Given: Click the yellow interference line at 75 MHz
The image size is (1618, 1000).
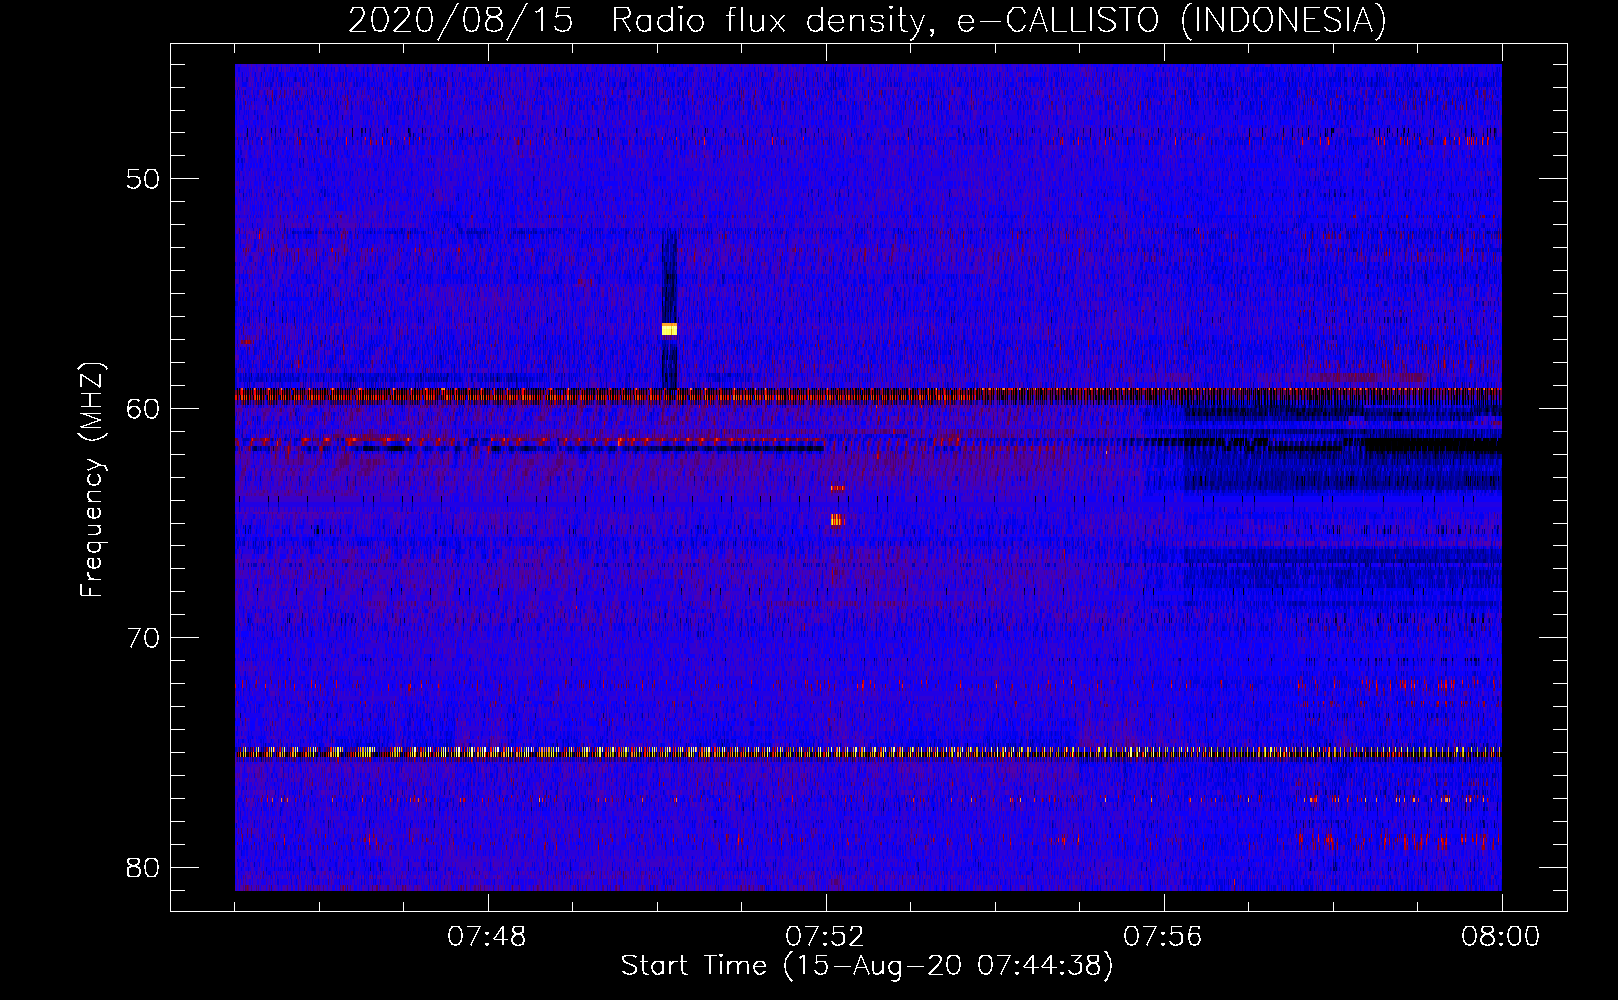Looking at the screenshot, I should pyautogui.click(x=868, y=752).
